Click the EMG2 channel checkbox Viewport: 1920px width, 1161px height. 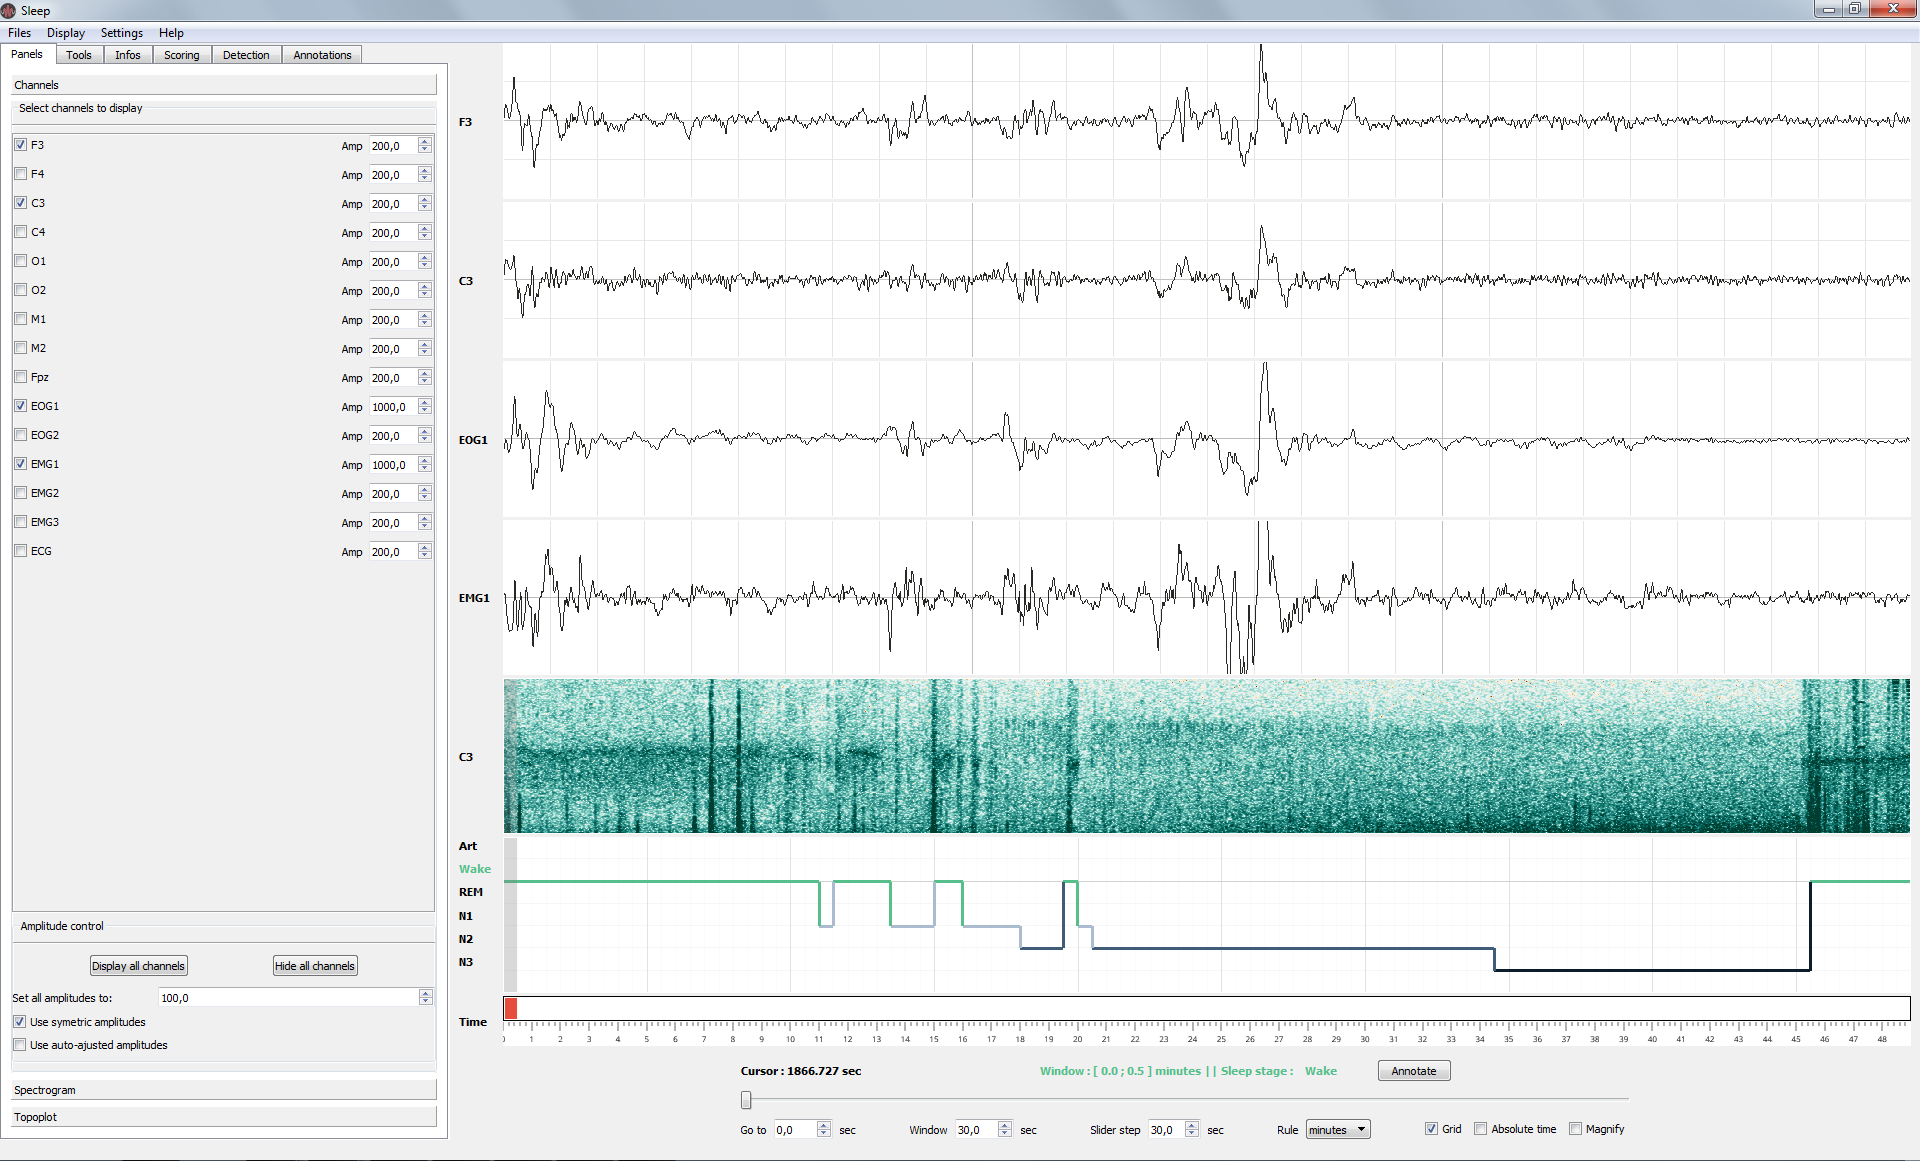(x=21, y=493)
